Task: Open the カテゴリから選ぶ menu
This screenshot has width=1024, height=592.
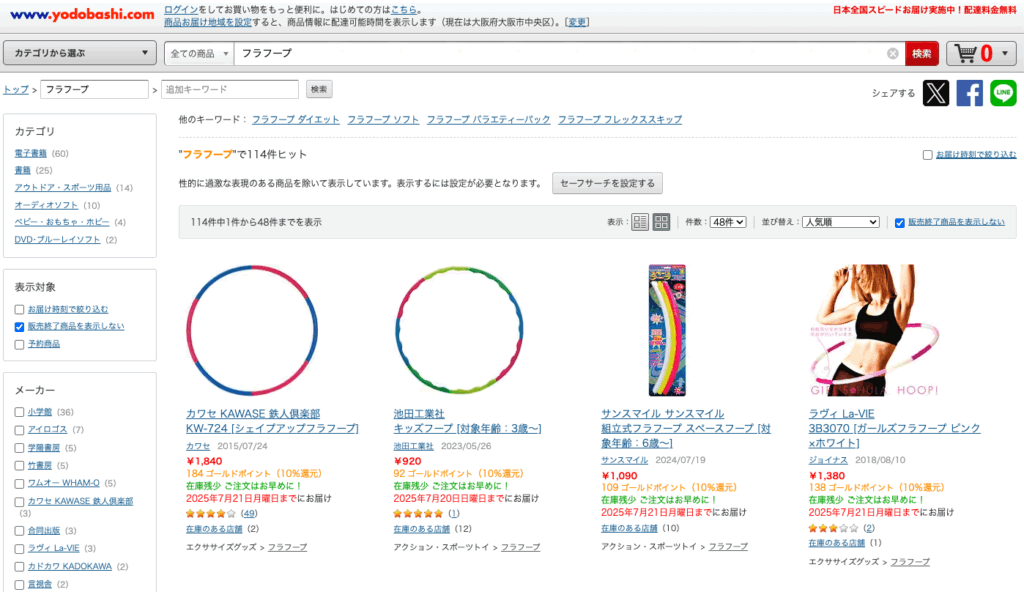Action: tap(80, 53)
